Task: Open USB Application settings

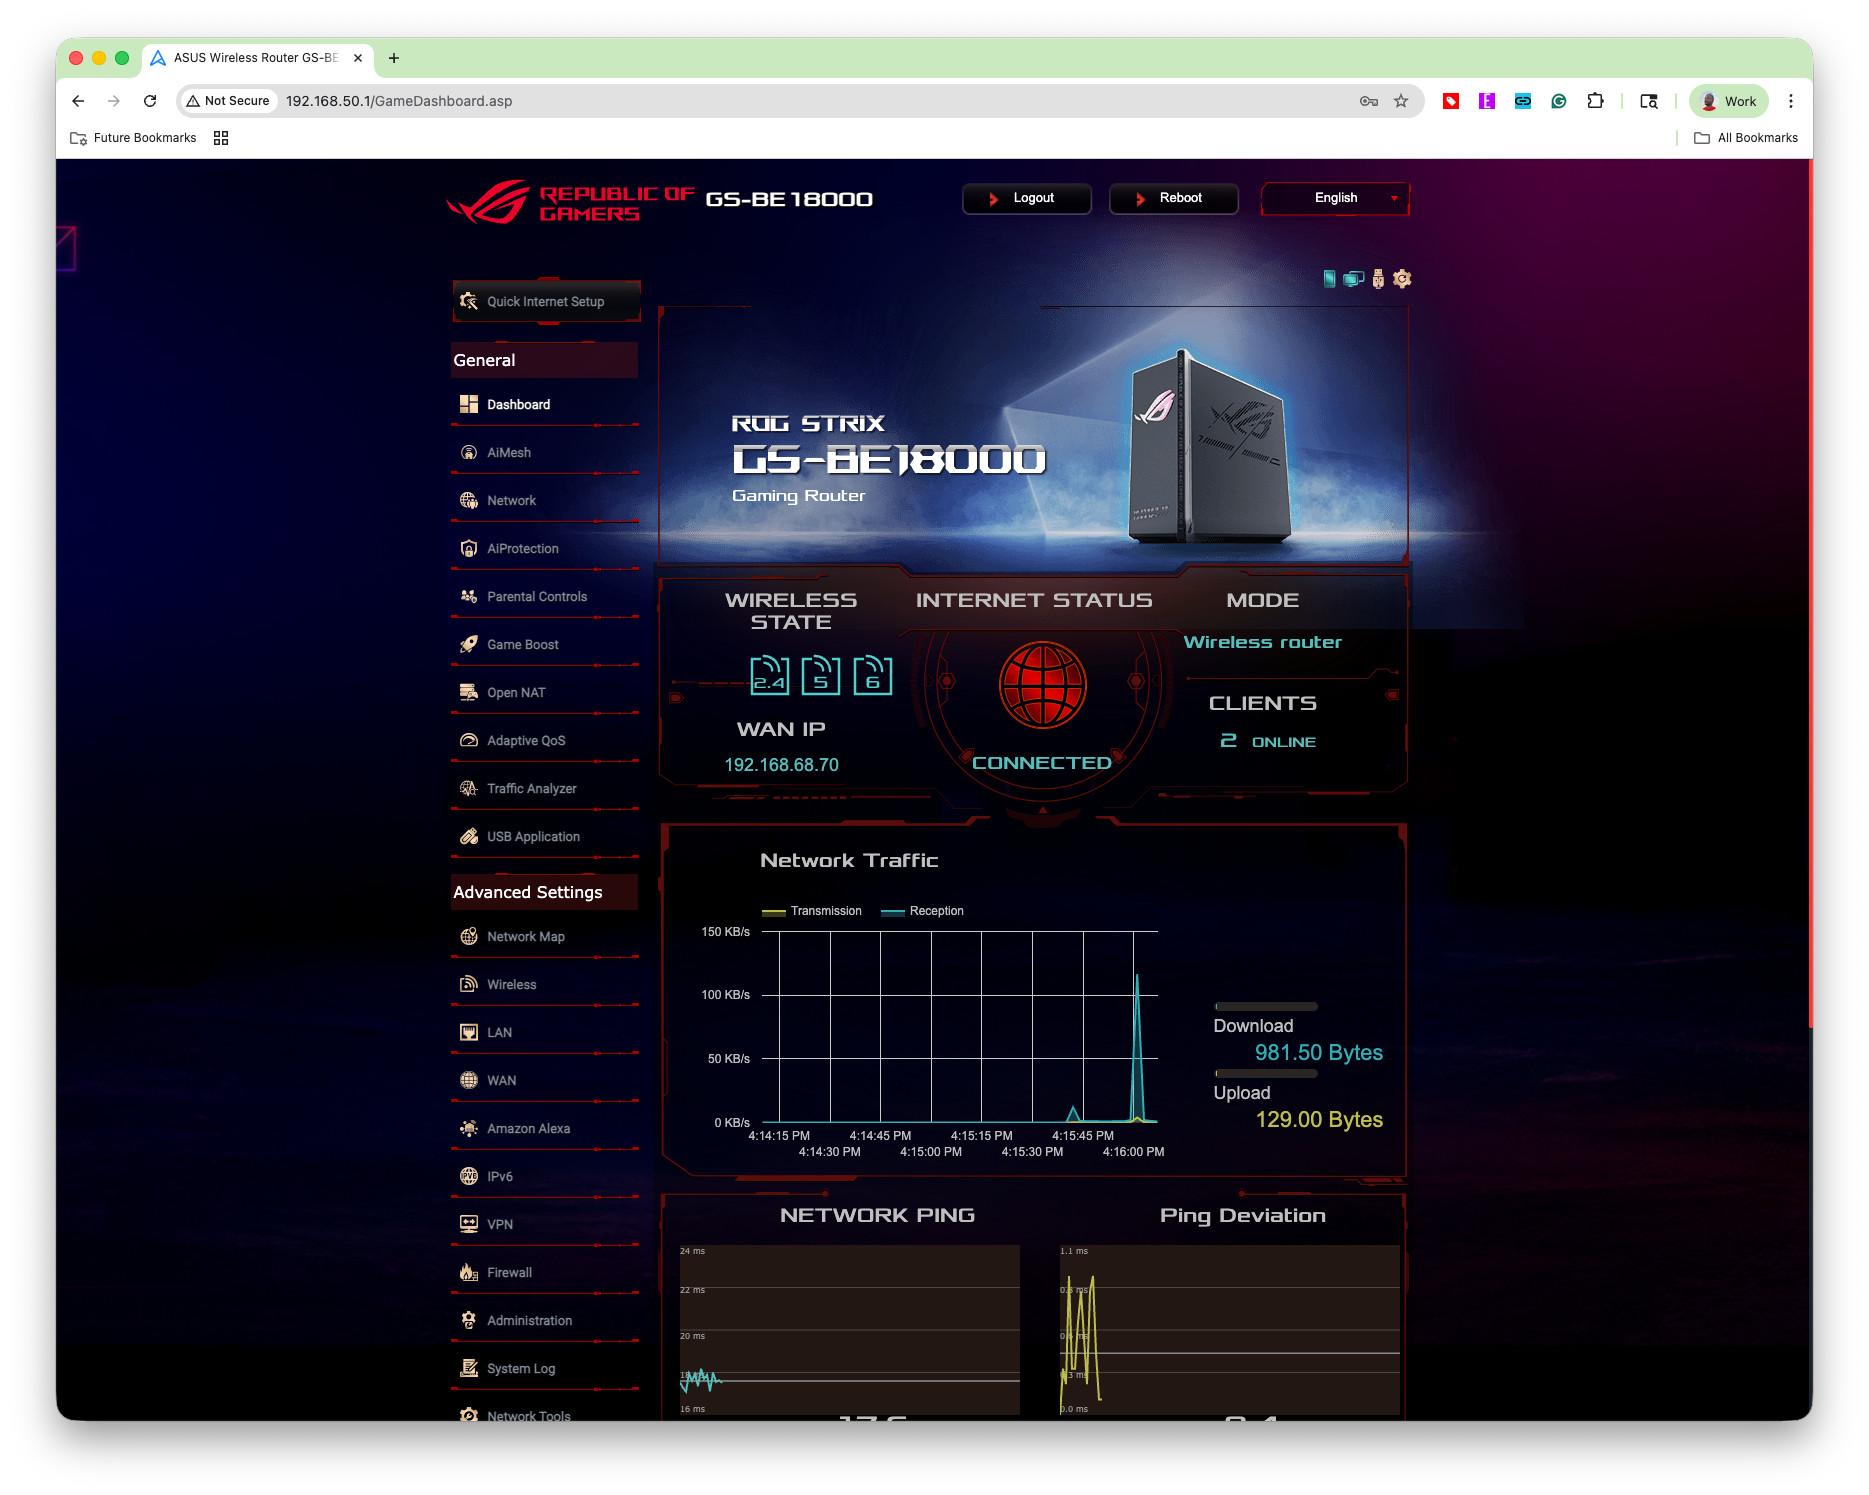Action: 533,836
